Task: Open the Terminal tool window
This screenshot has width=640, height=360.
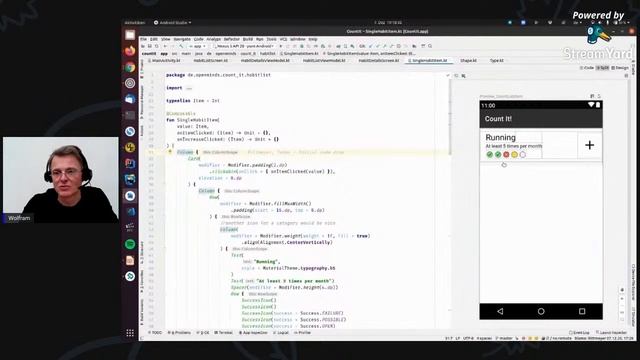Action: [x=224, y=333]
